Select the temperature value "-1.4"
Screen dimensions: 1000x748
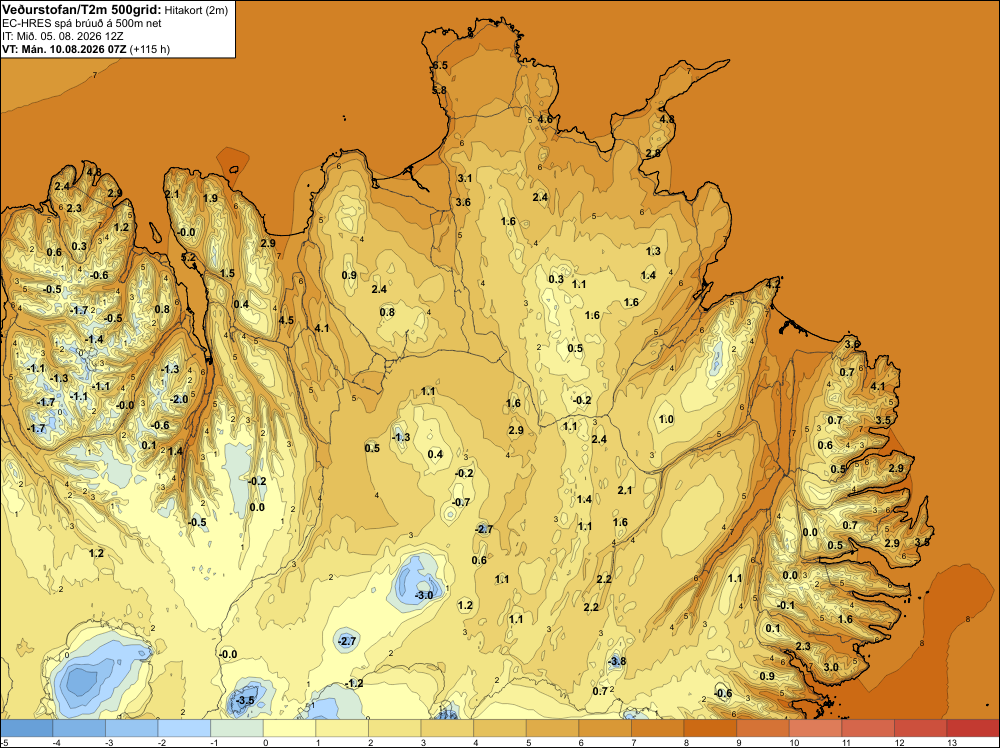click(94, 339)
